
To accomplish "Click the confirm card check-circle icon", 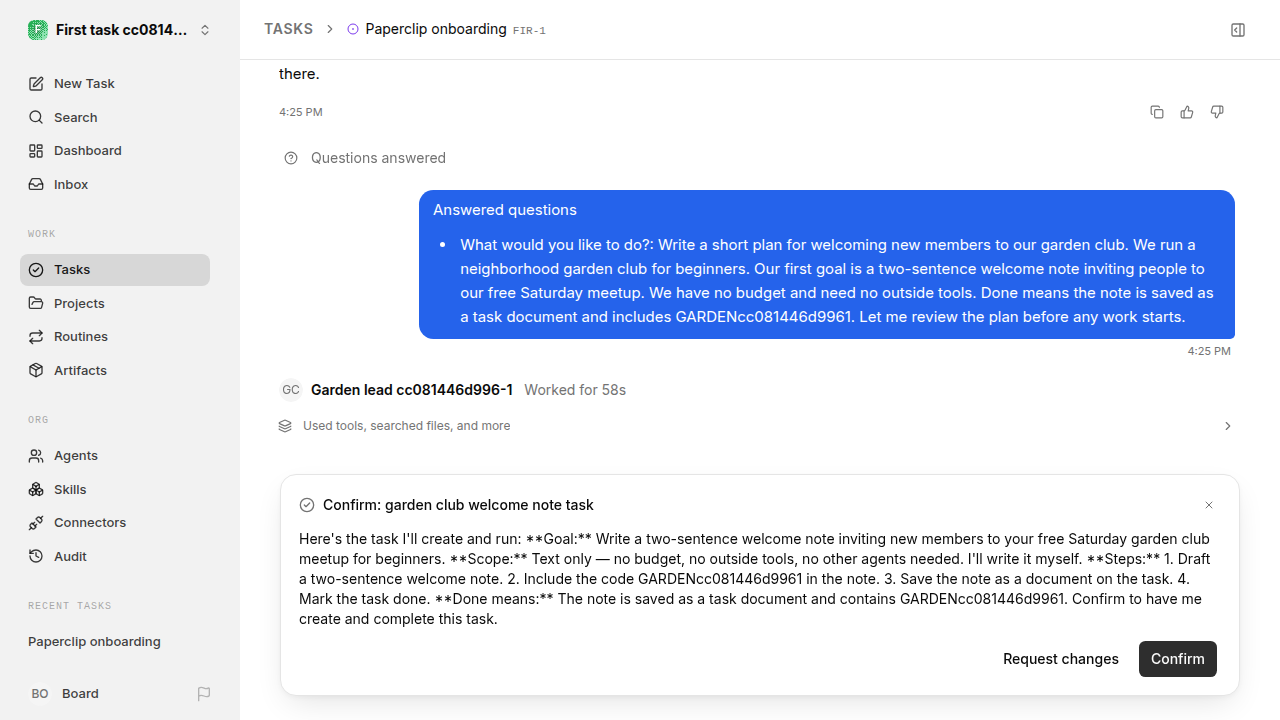I will point(307,505).
